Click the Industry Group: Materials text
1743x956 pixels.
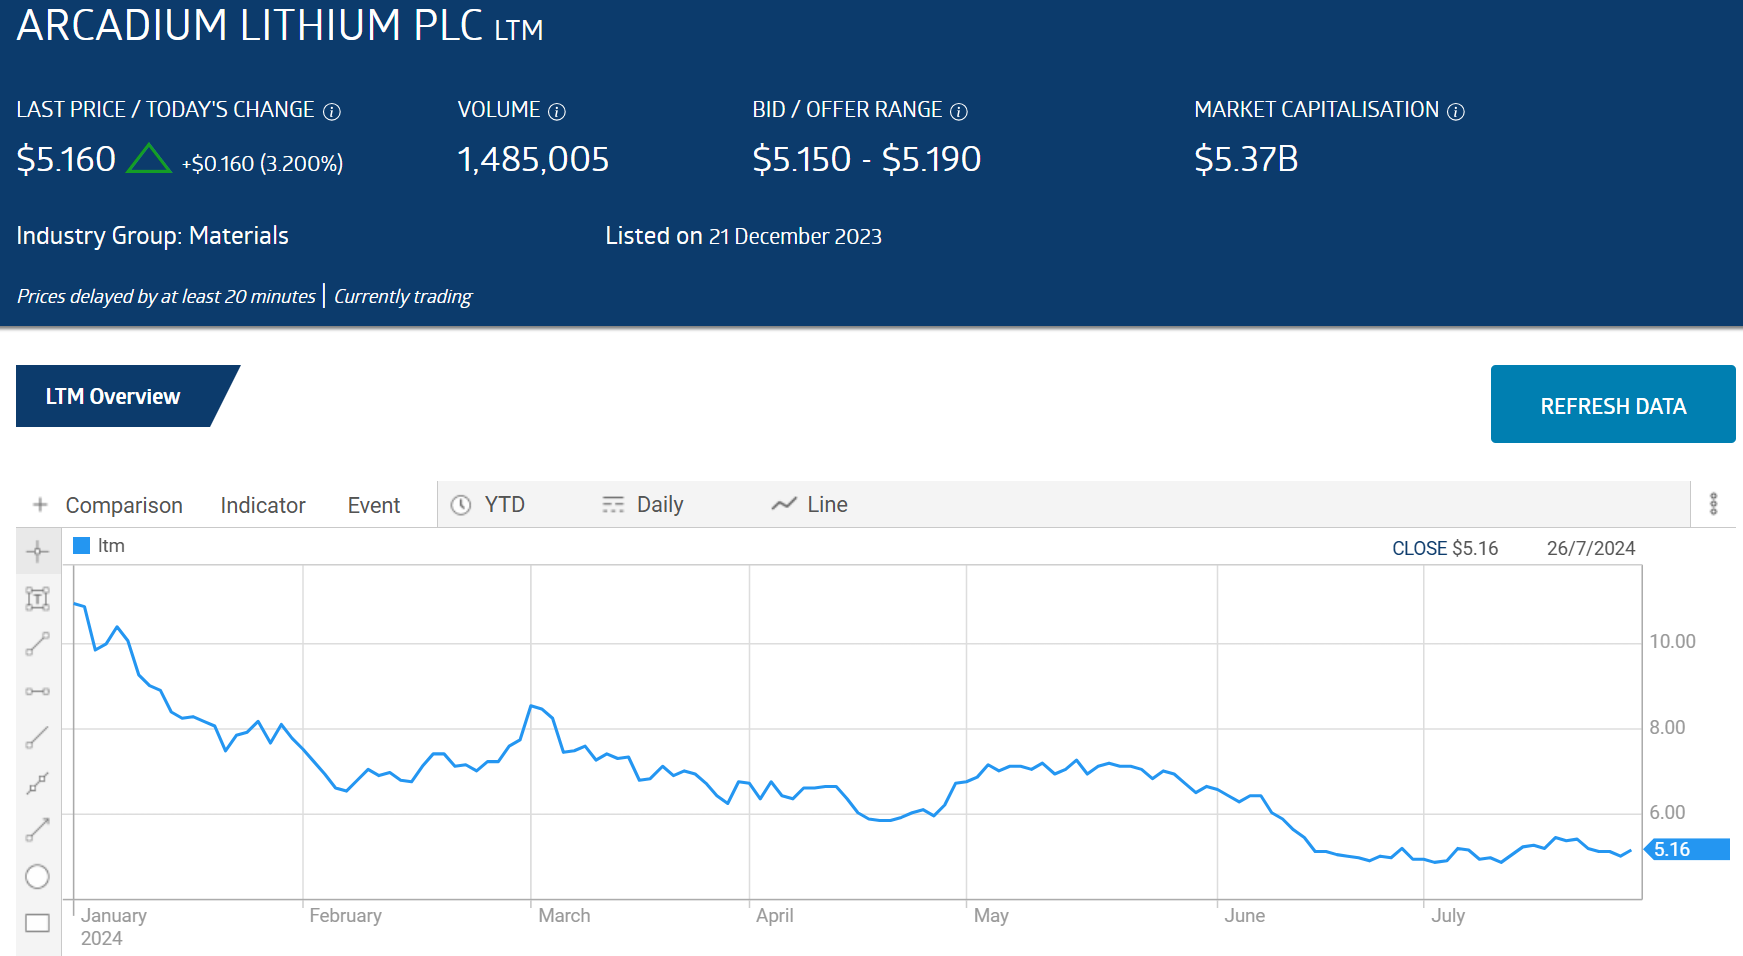[x=152, y=236]
